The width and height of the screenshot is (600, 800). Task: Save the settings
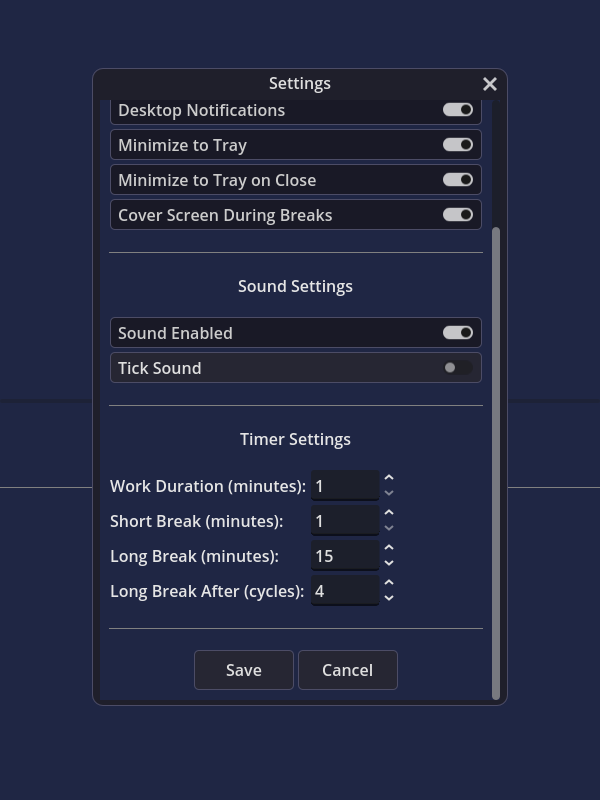(244, 670)
